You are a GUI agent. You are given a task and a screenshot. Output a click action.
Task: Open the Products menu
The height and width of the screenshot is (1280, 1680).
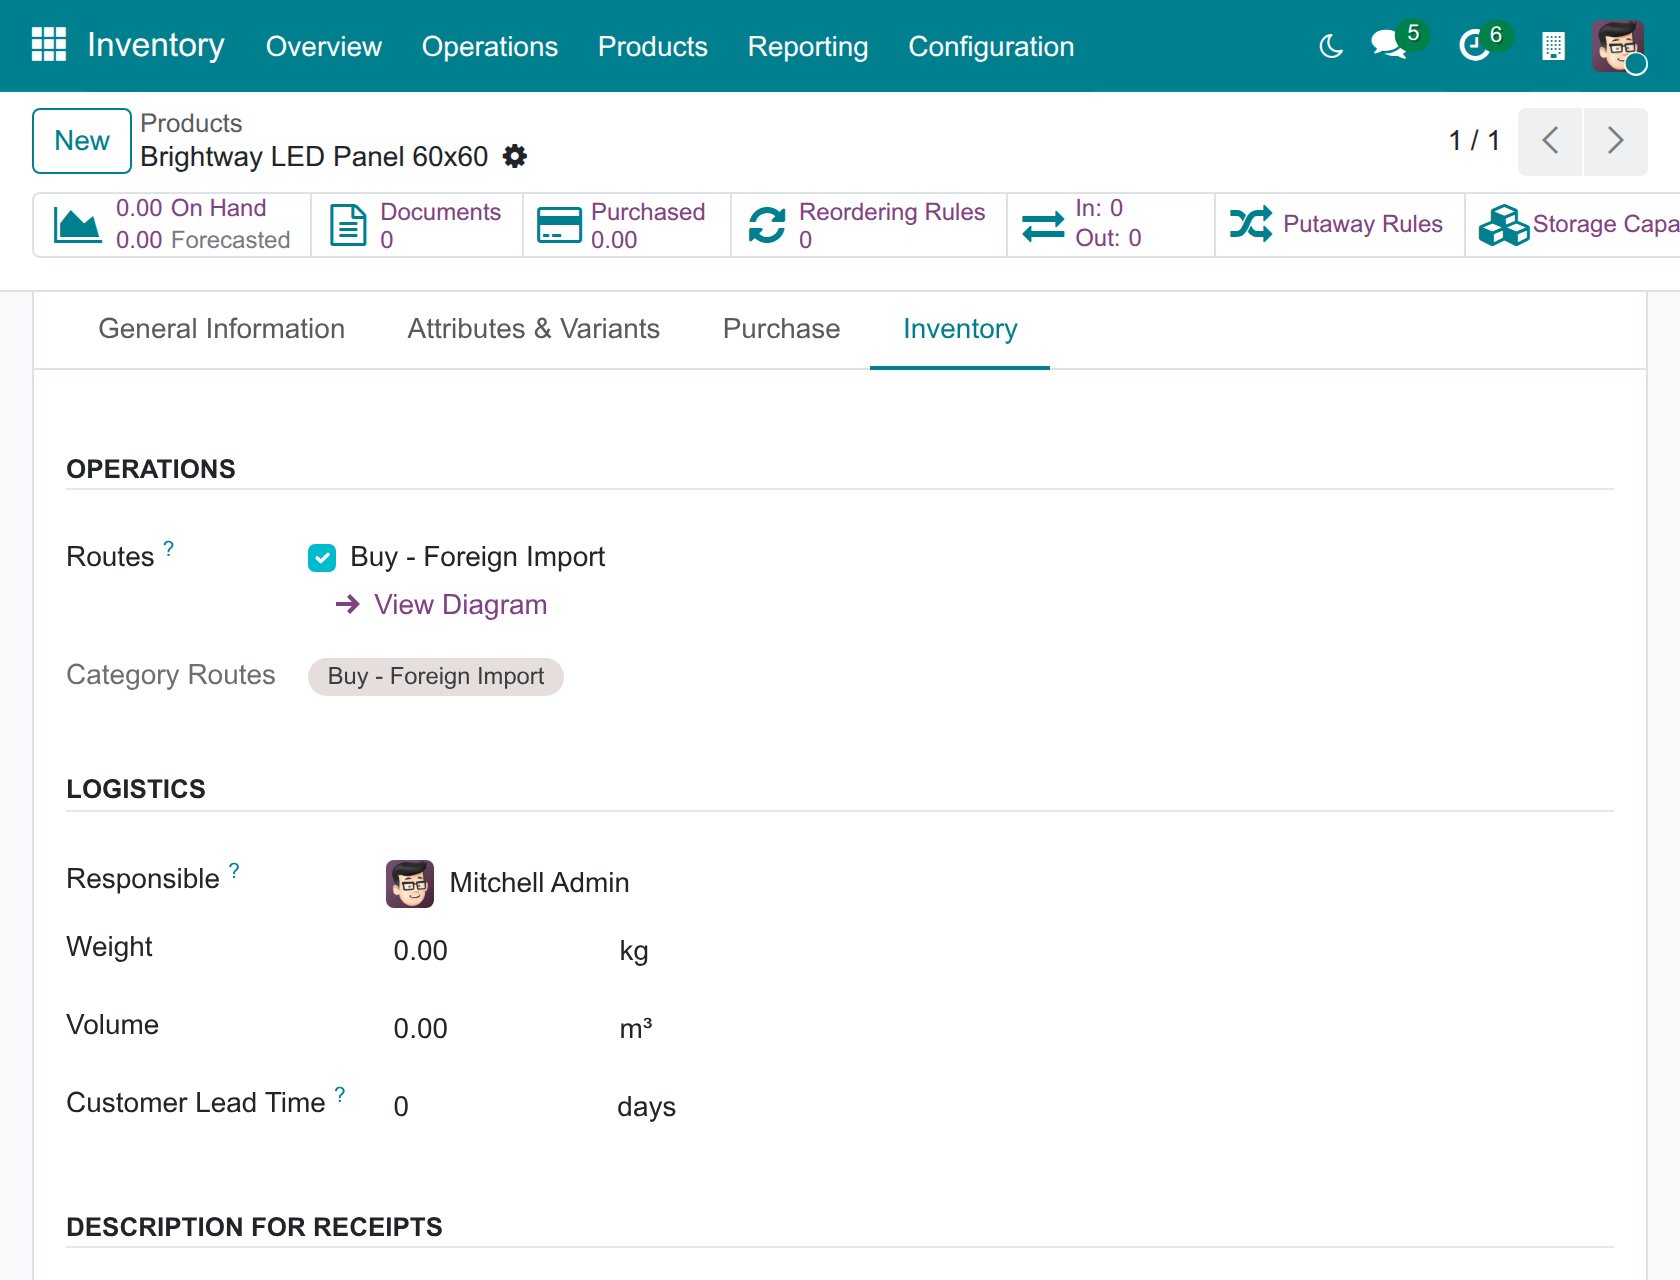[653, 46]
